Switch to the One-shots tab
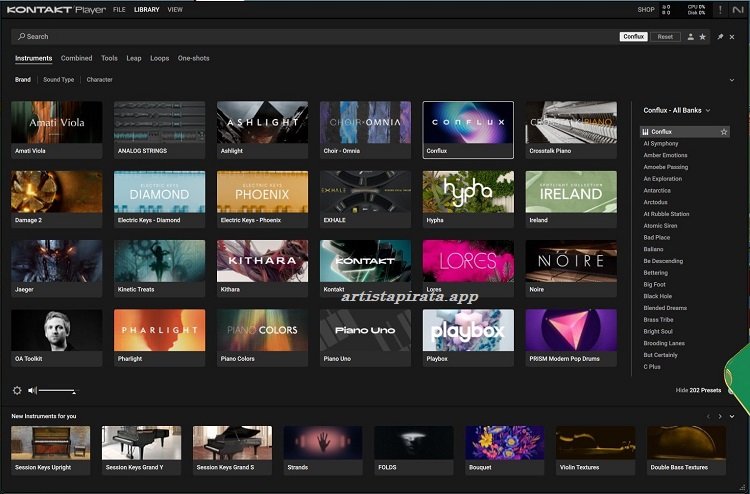Viewport: 750px width, 494px height. pyautogui.click(x=194, y=58)
